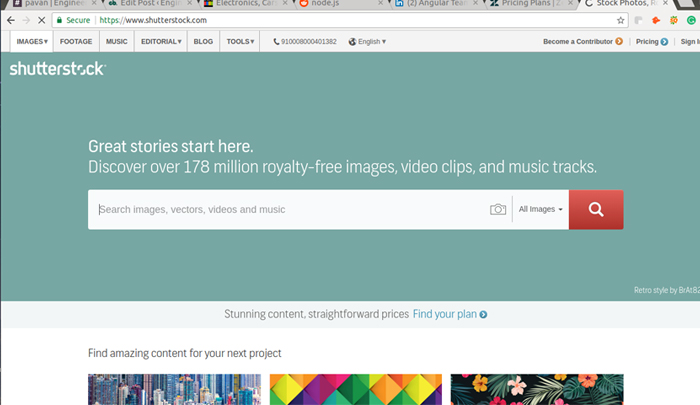The height and width of the screenshot is (405, 700).
Task: Open the English language dropdown
Action: (367, 42)
